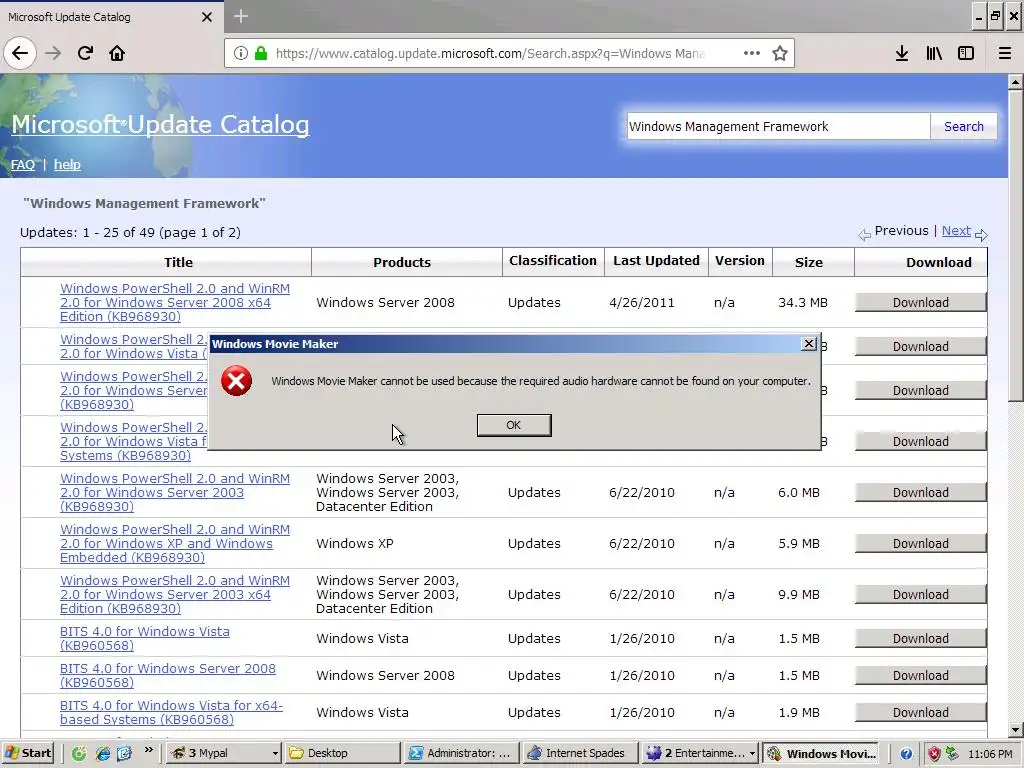The width and height of the screenshot is (1024, 768).
Task: Sort results by Classification column
Action: 552,261
